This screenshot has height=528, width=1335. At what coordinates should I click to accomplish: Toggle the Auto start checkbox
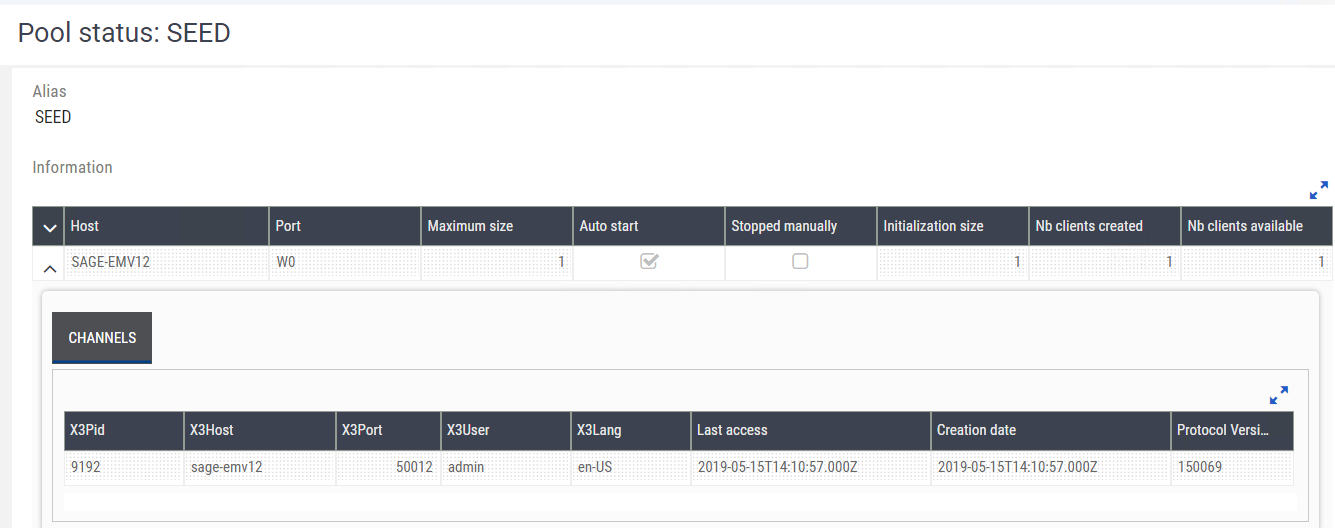[x=649, y=262]
